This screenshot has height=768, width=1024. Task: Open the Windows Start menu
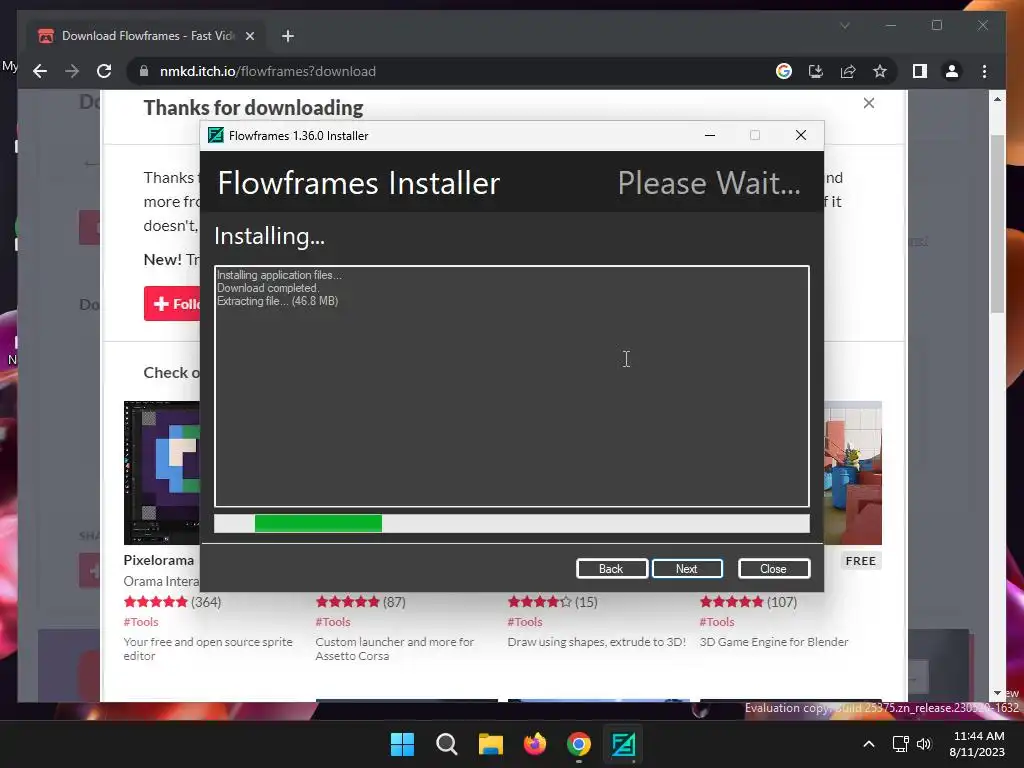[402, 744]
